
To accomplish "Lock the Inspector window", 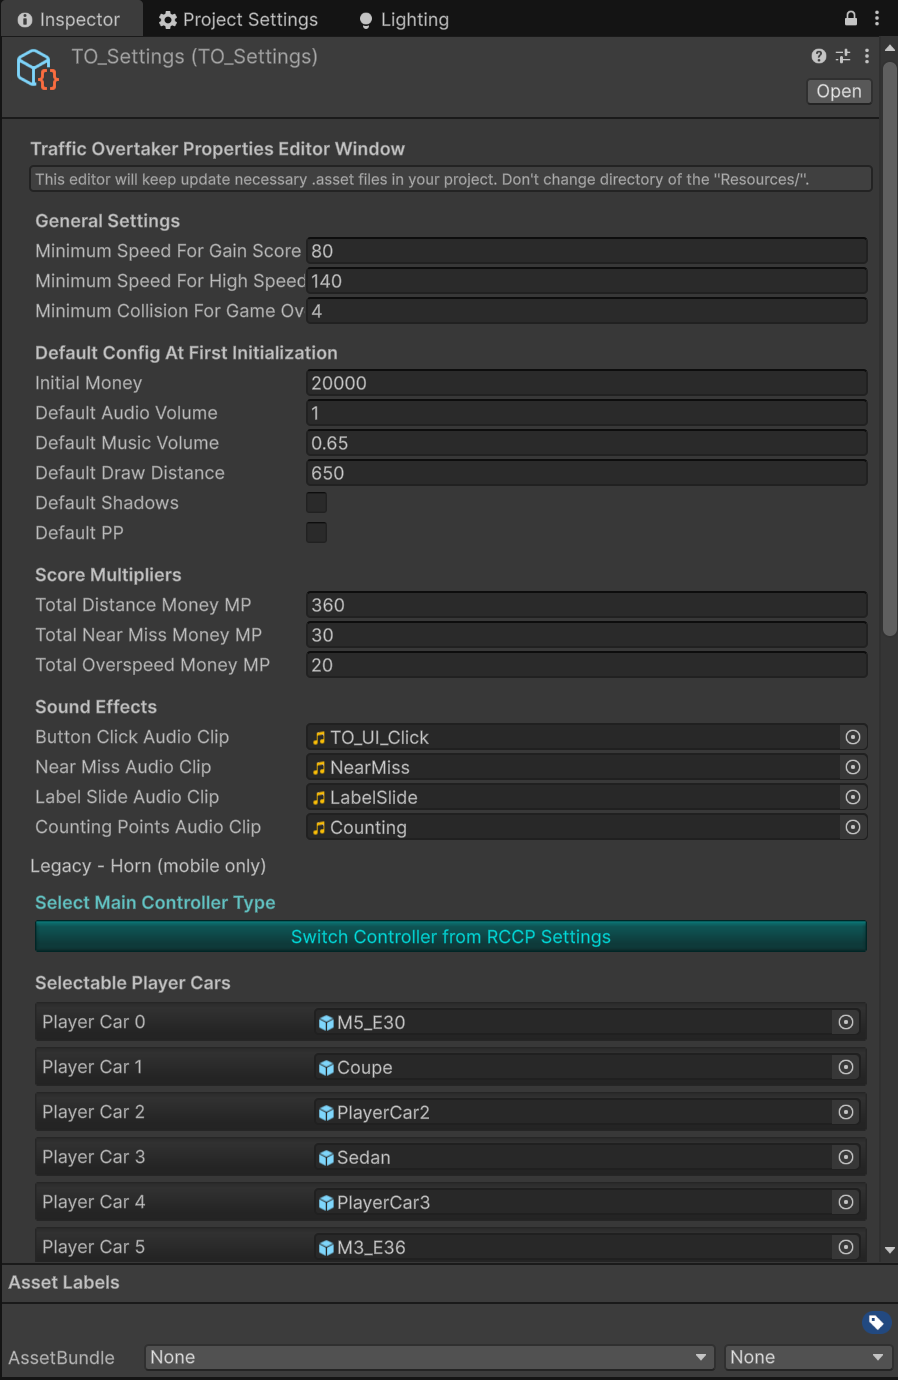I will coord(851,18).
